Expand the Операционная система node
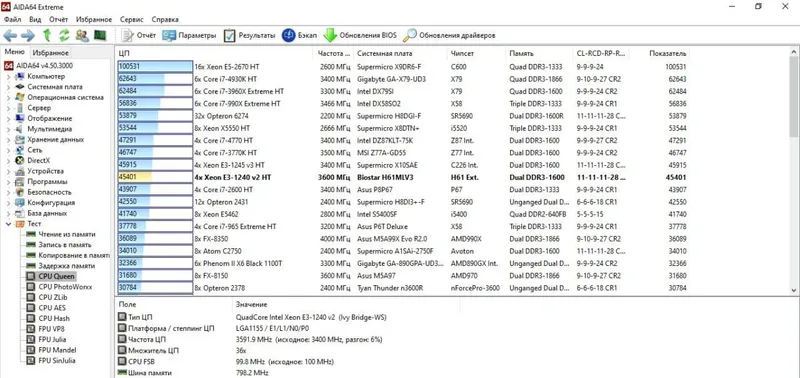 8,97
